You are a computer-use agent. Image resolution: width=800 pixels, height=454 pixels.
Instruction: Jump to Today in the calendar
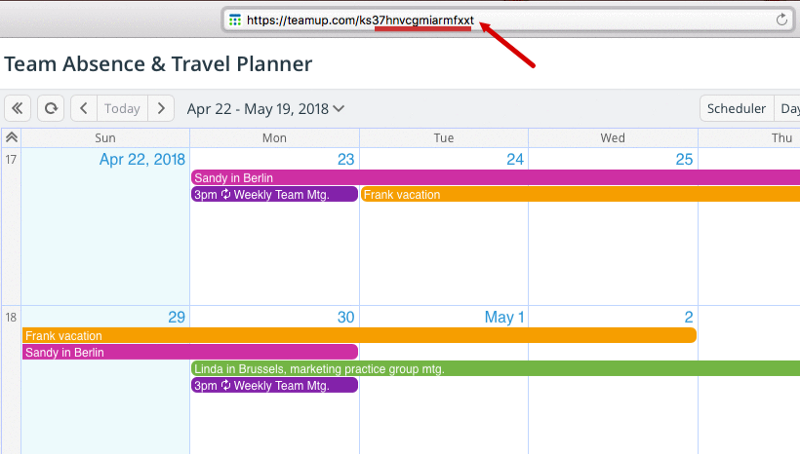tap(122, 108)
